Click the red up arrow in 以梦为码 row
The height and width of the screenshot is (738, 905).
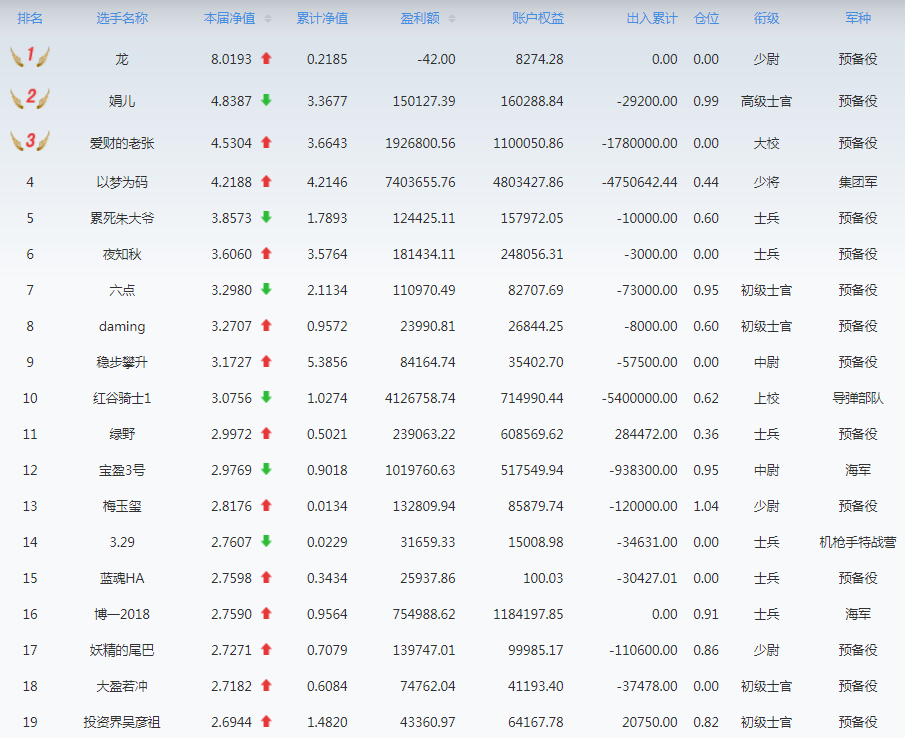tap(266, 182)
